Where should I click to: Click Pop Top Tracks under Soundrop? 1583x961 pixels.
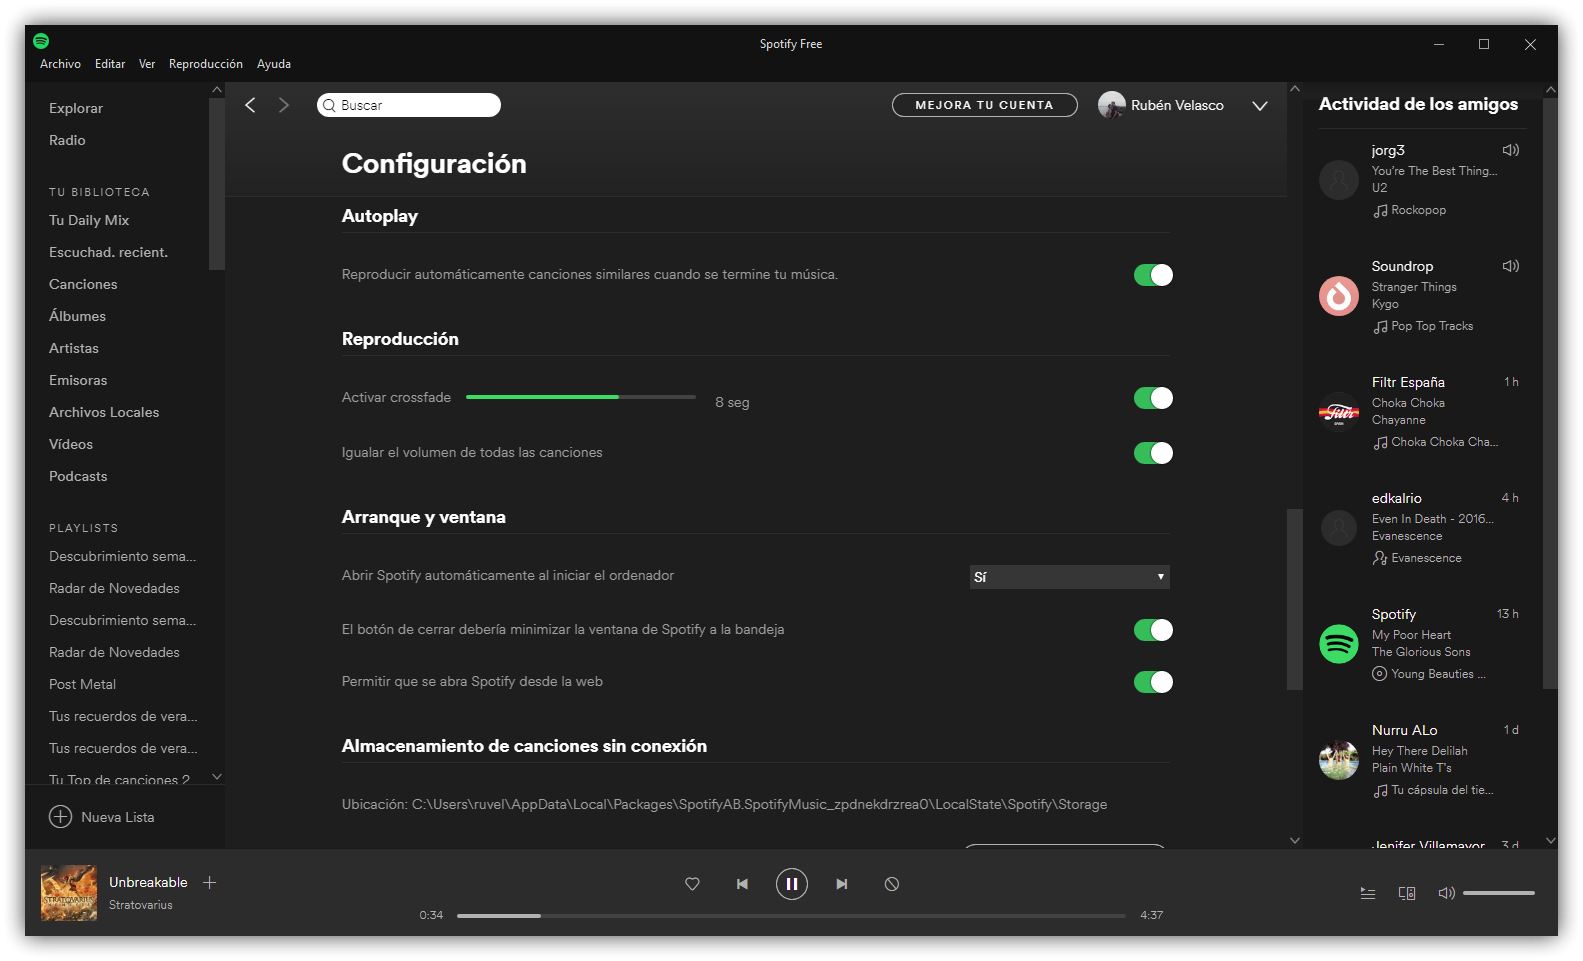1432,326
